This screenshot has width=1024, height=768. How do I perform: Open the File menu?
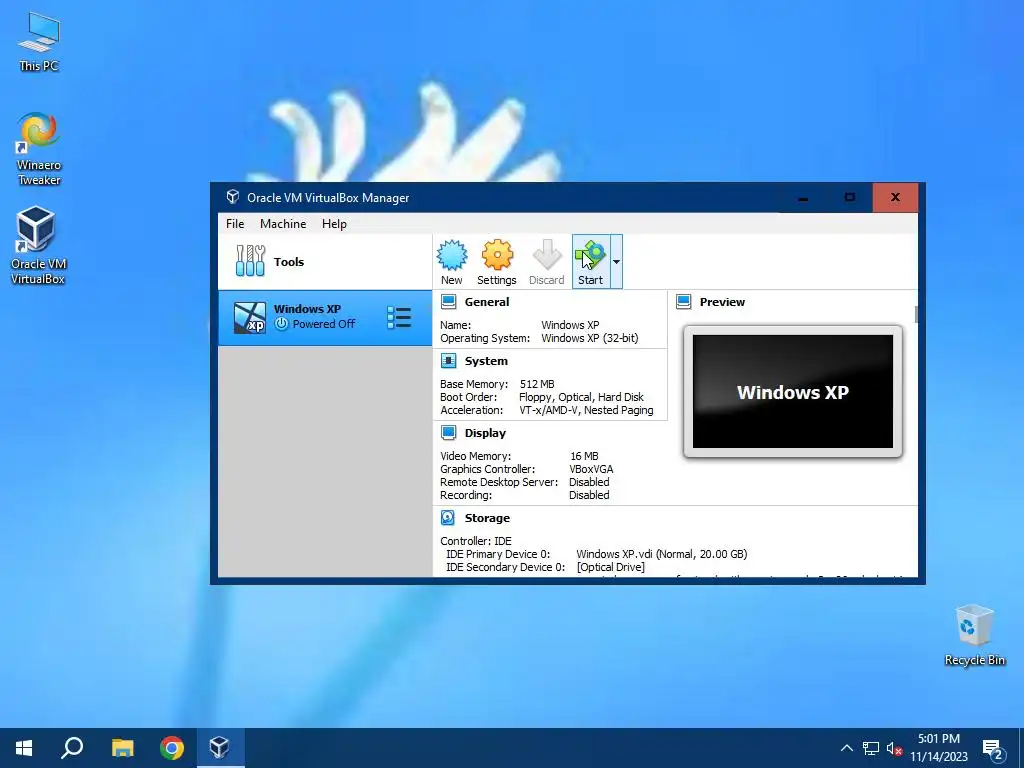tap(235, 223)
